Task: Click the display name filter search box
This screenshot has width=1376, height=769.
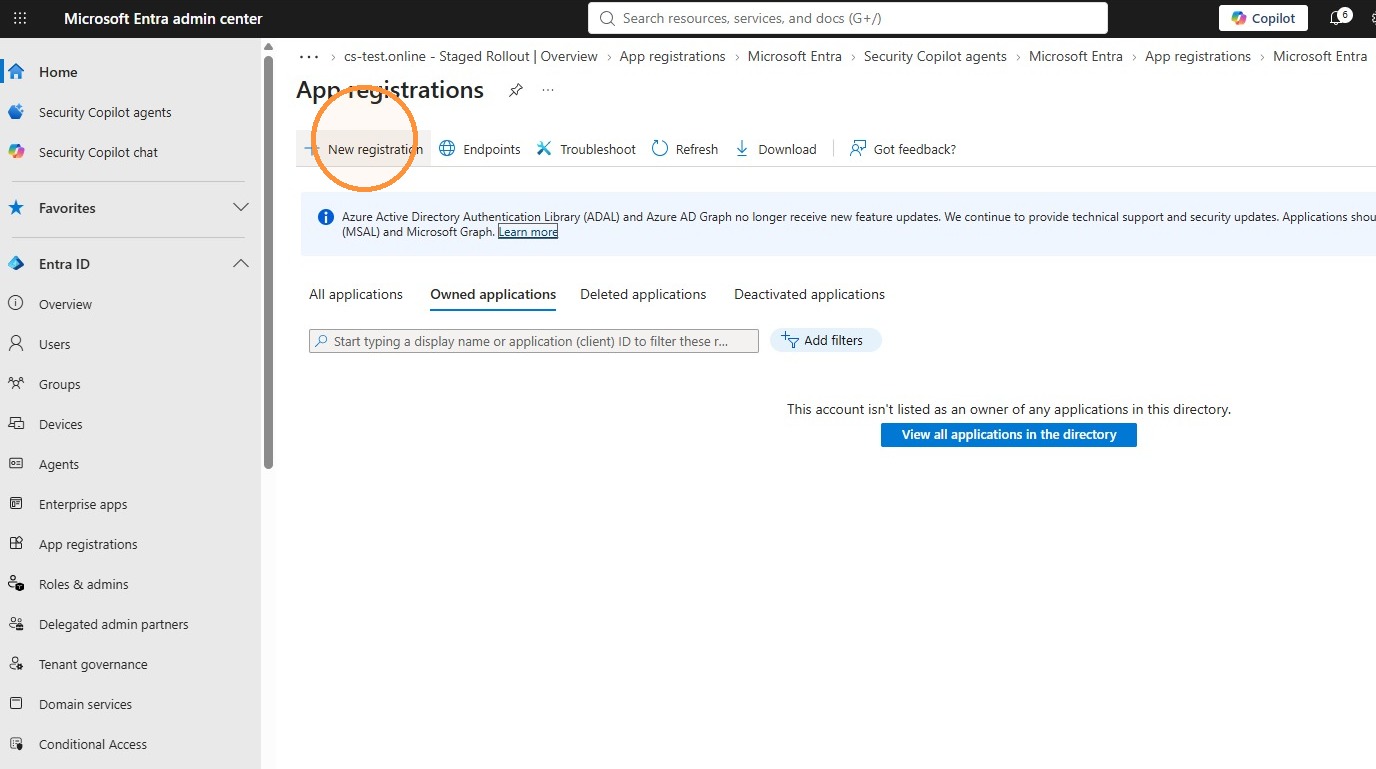Action: [x=534, y=341]
